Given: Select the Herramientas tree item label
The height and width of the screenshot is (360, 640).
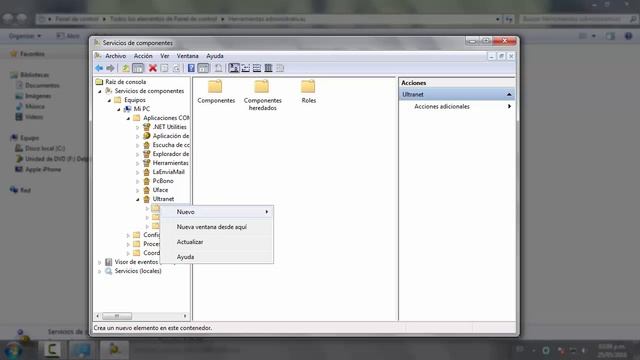Looking at the screenshot, I should point(171,163).
